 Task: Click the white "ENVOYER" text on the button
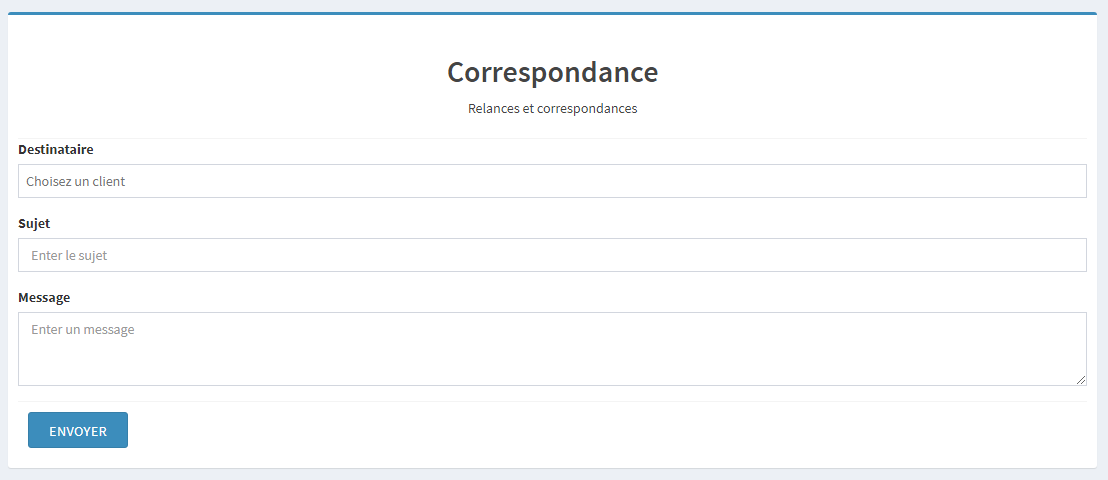point(78,431)
